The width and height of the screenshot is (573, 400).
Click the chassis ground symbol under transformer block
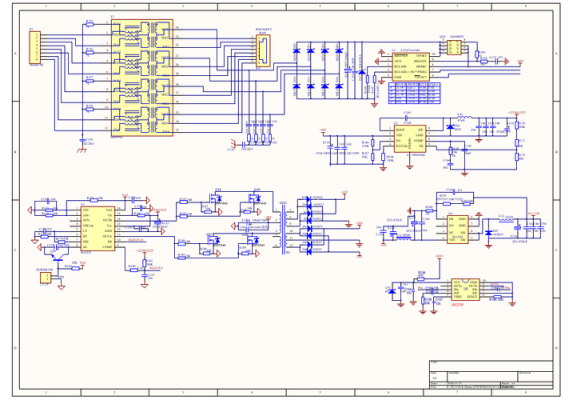(x=81, y=150)
